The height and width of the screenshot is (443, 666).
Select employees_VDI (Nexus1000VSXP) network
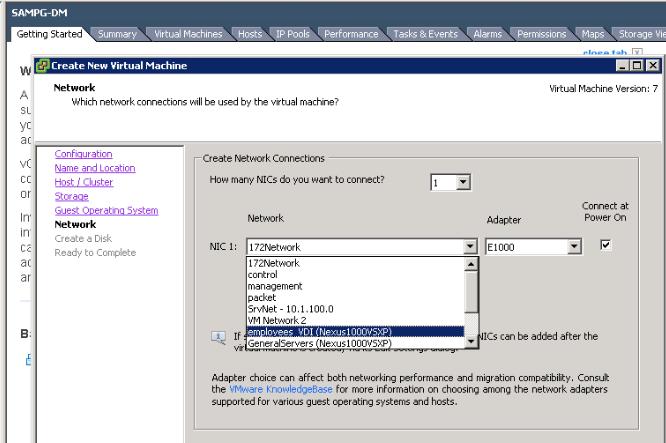tap(356, 332)
